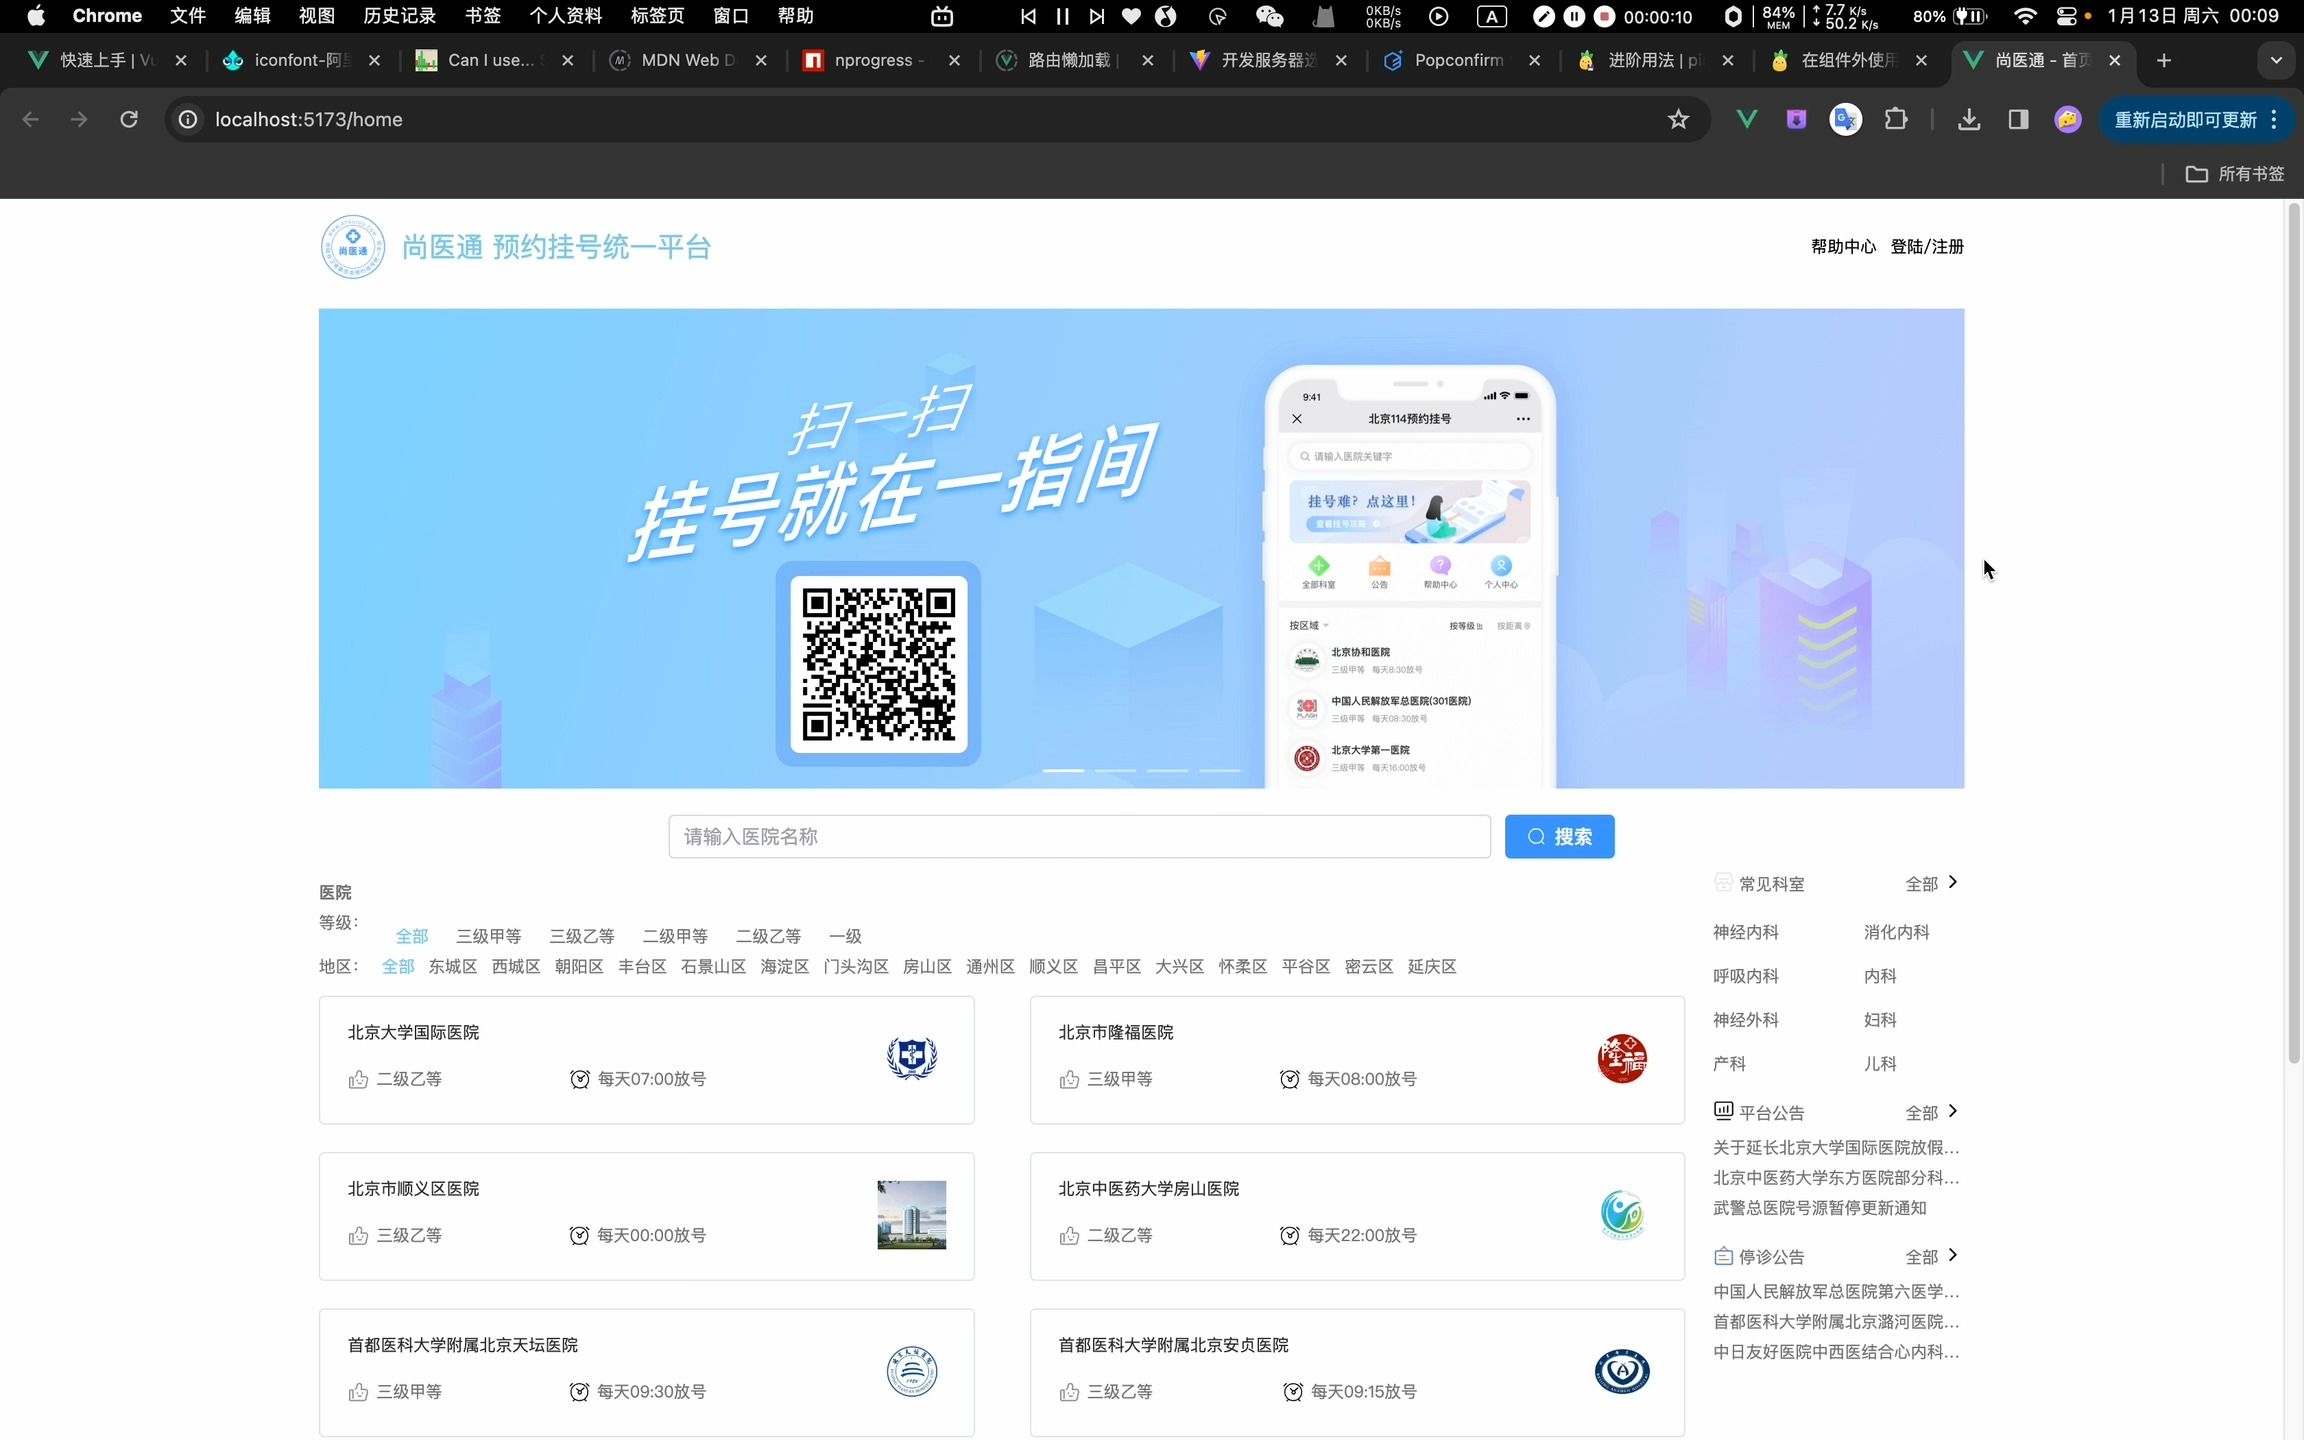Open Google Translate extension icon
2304x1440 pixels.
point(1845,120)
